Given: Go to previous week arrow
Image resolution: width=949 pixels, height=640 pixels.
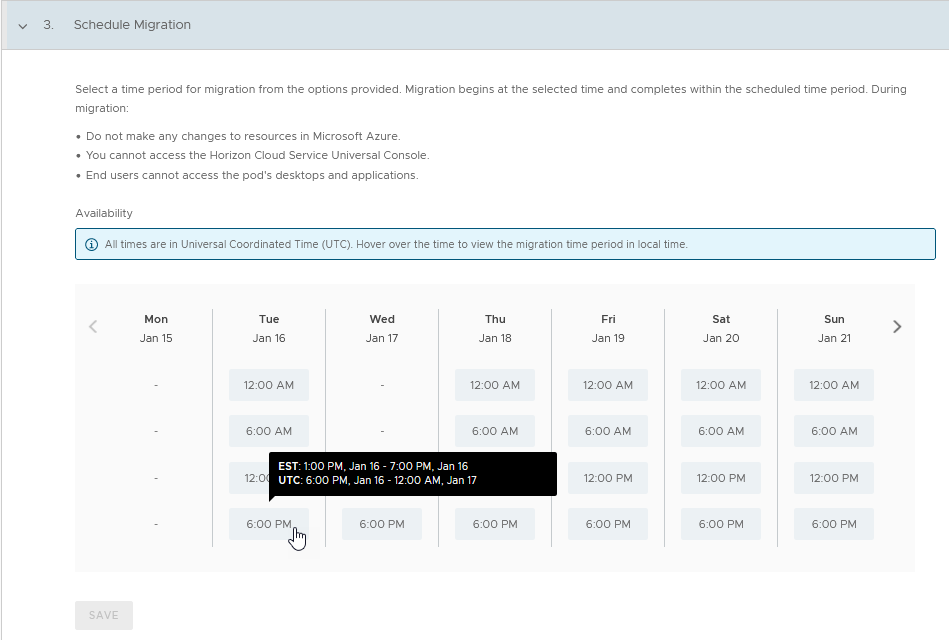Looking at the screenshot, I should (x=93, y=326).
